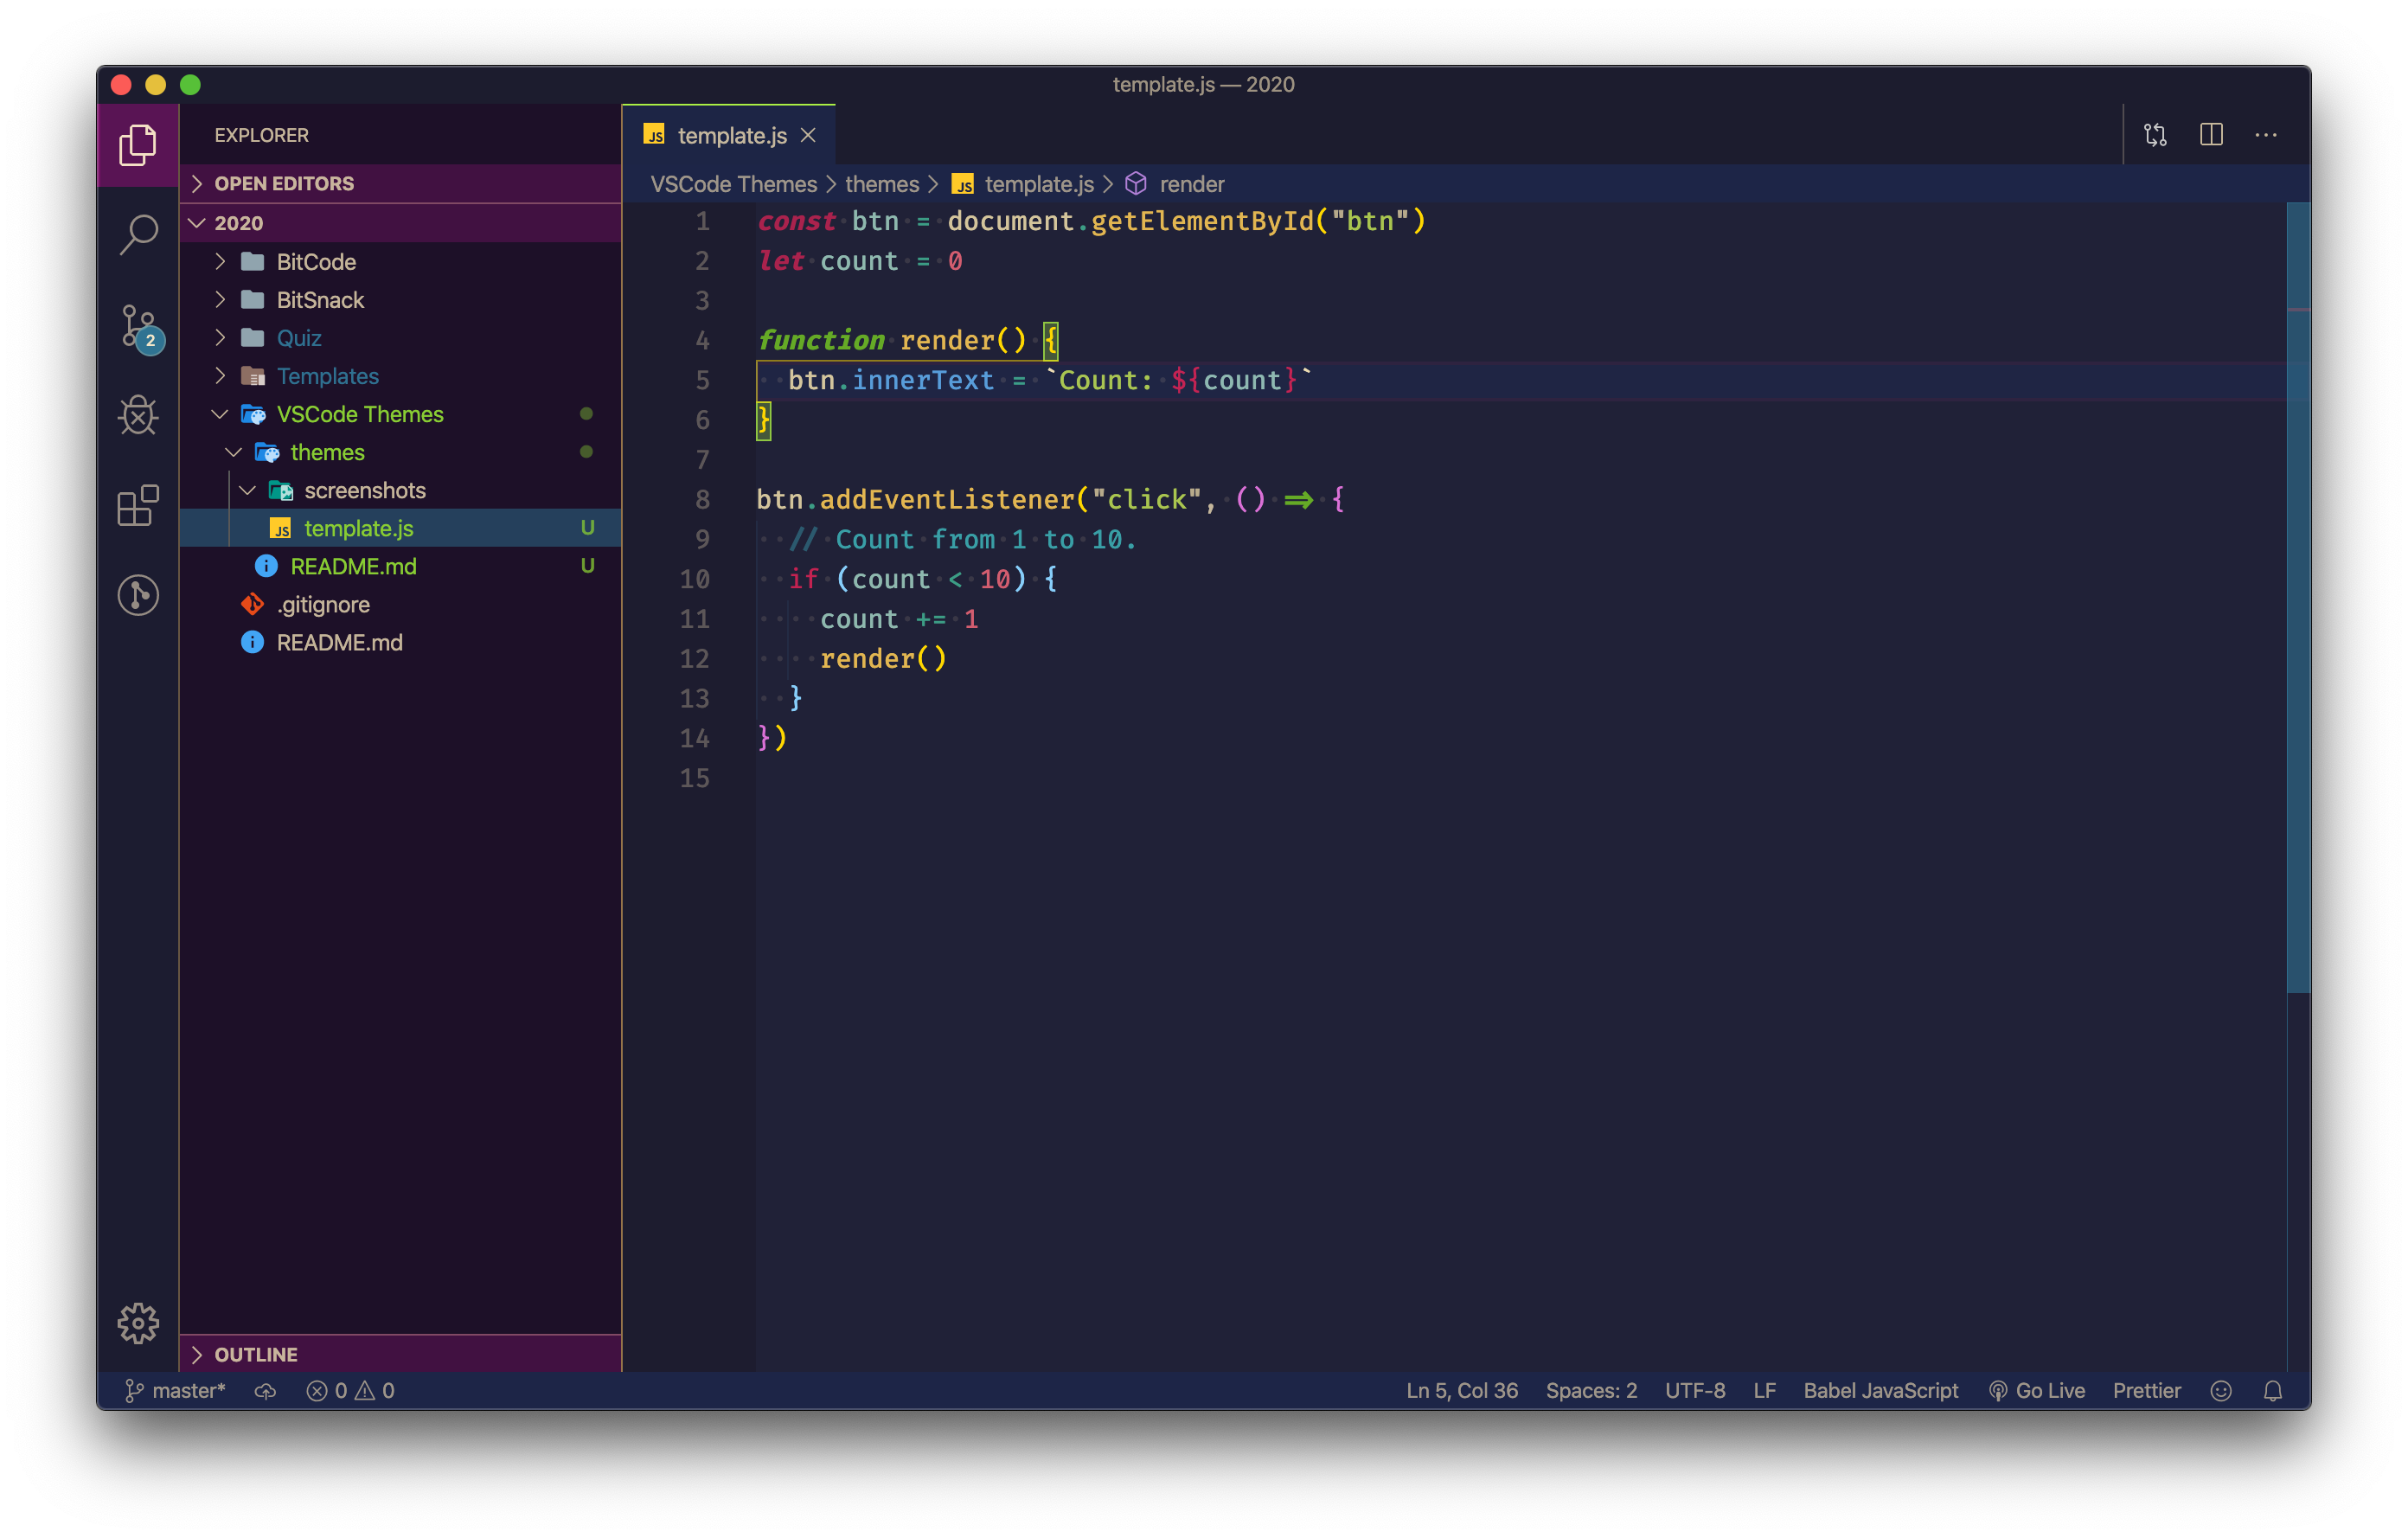
Task: Collapse the VSCode Themes folder
Action: click(359, 414)
